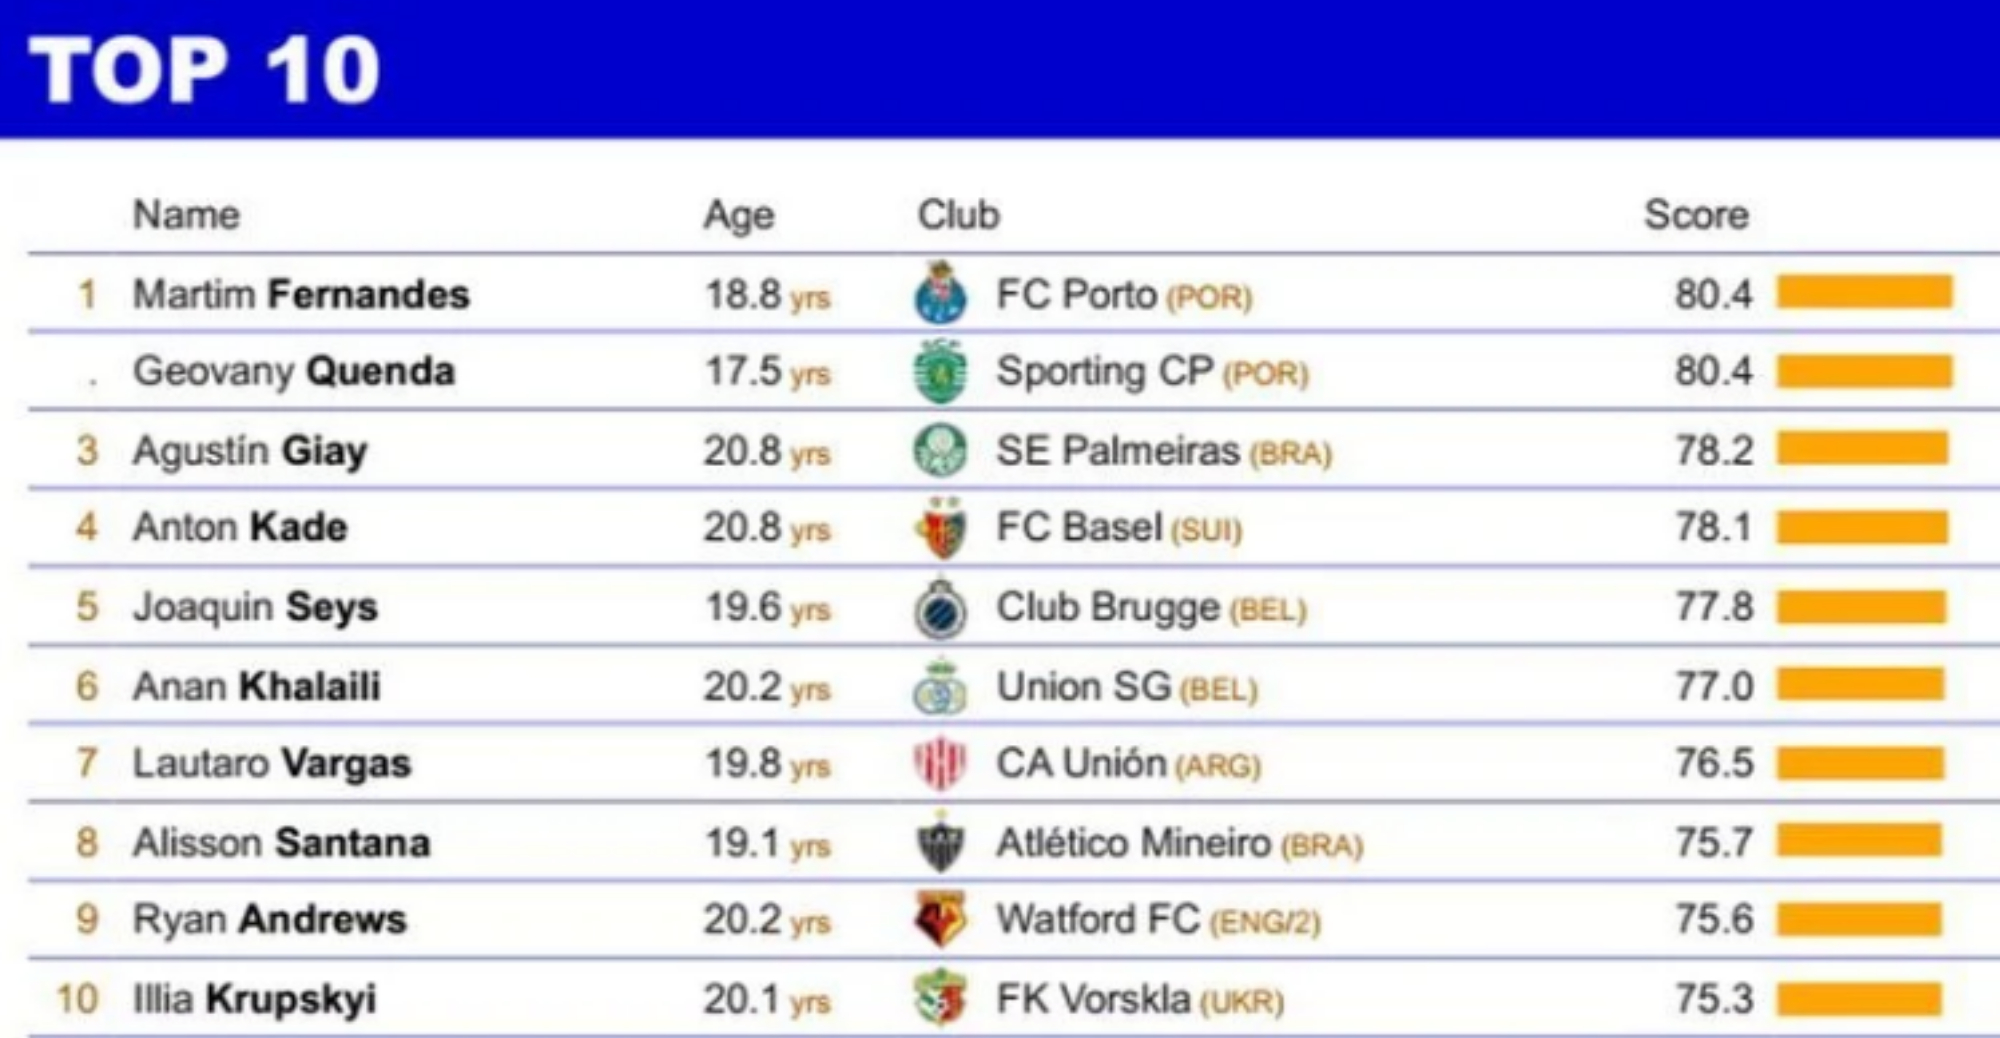Open player Geovany Quenda

(x=294, y=372)
